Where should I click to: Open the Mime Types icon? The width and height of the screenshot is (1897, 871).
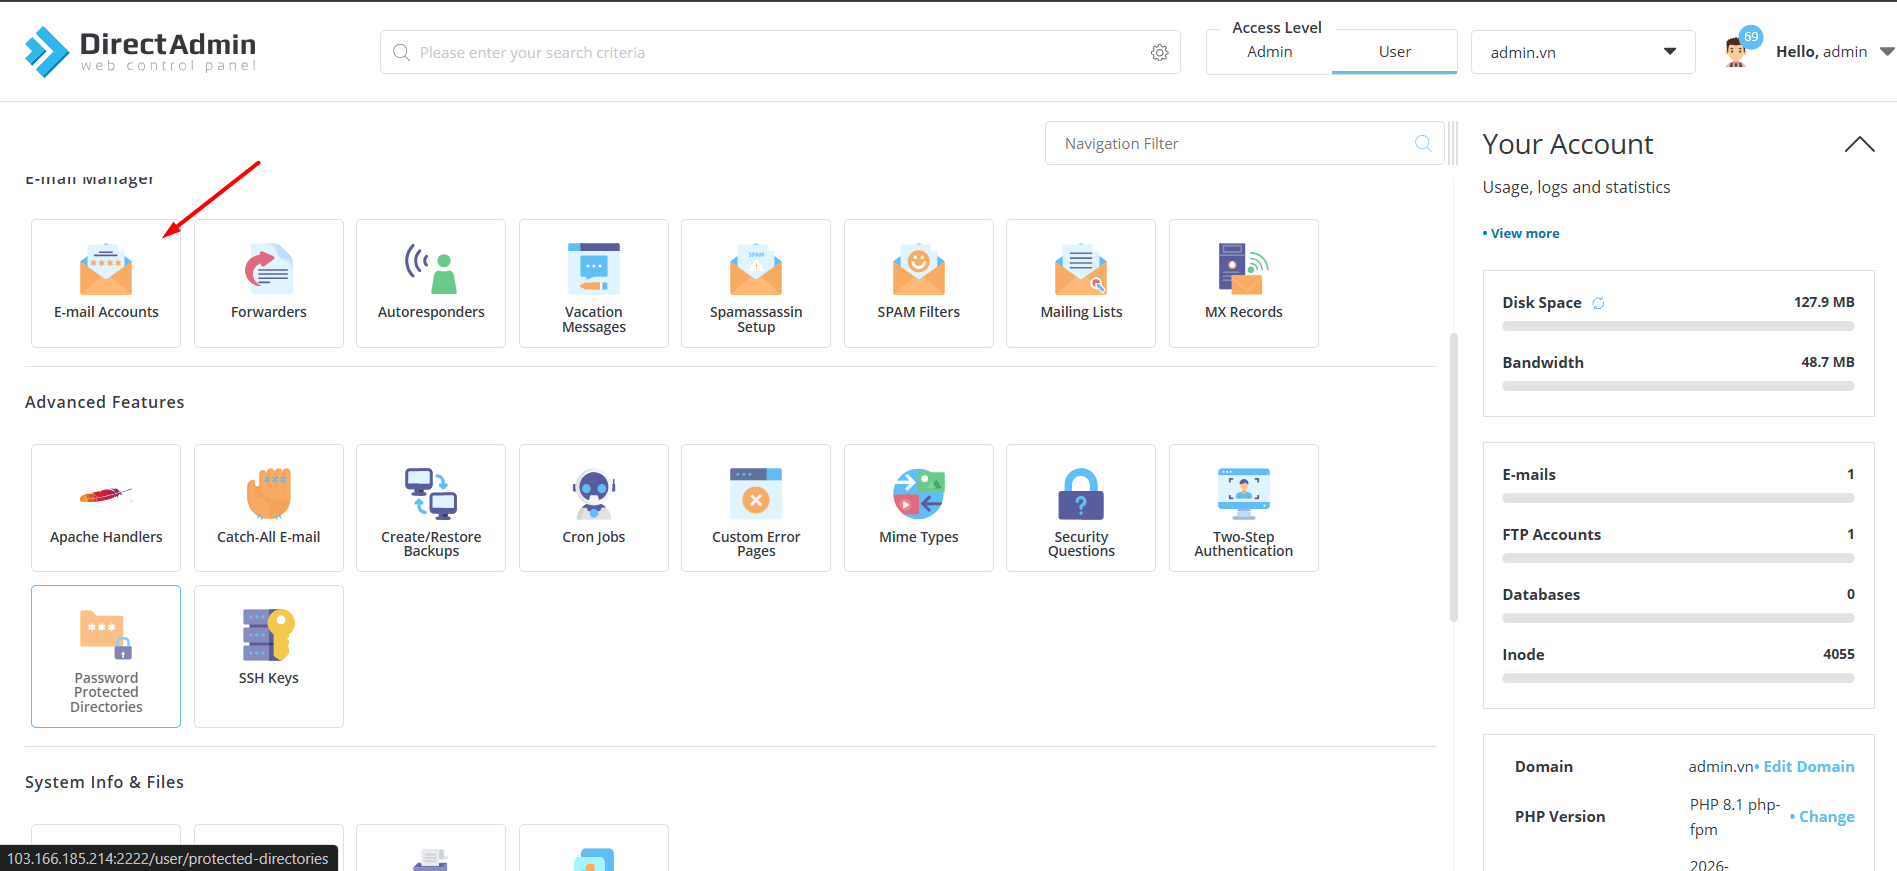pyautogui.click(x=918, y=508)
